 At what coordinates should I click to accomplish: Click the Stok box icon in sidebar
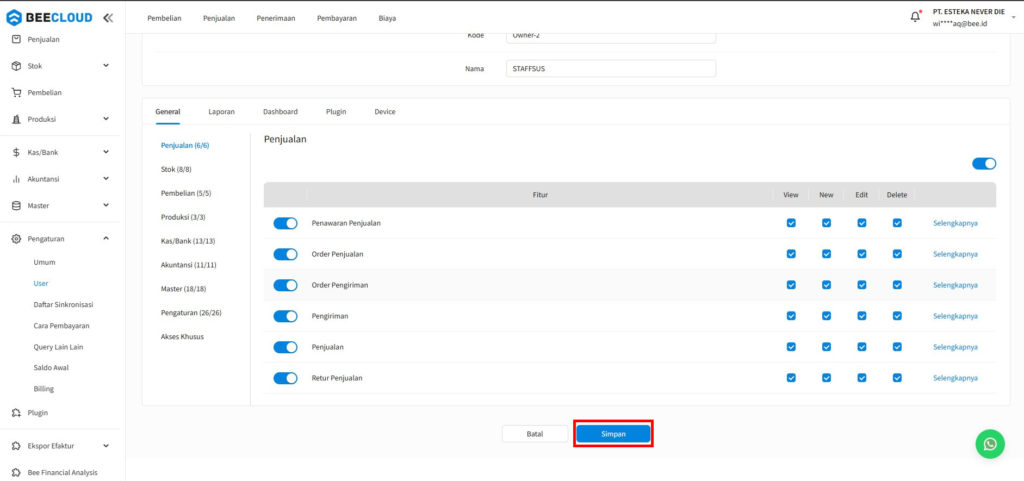[16, 66]
